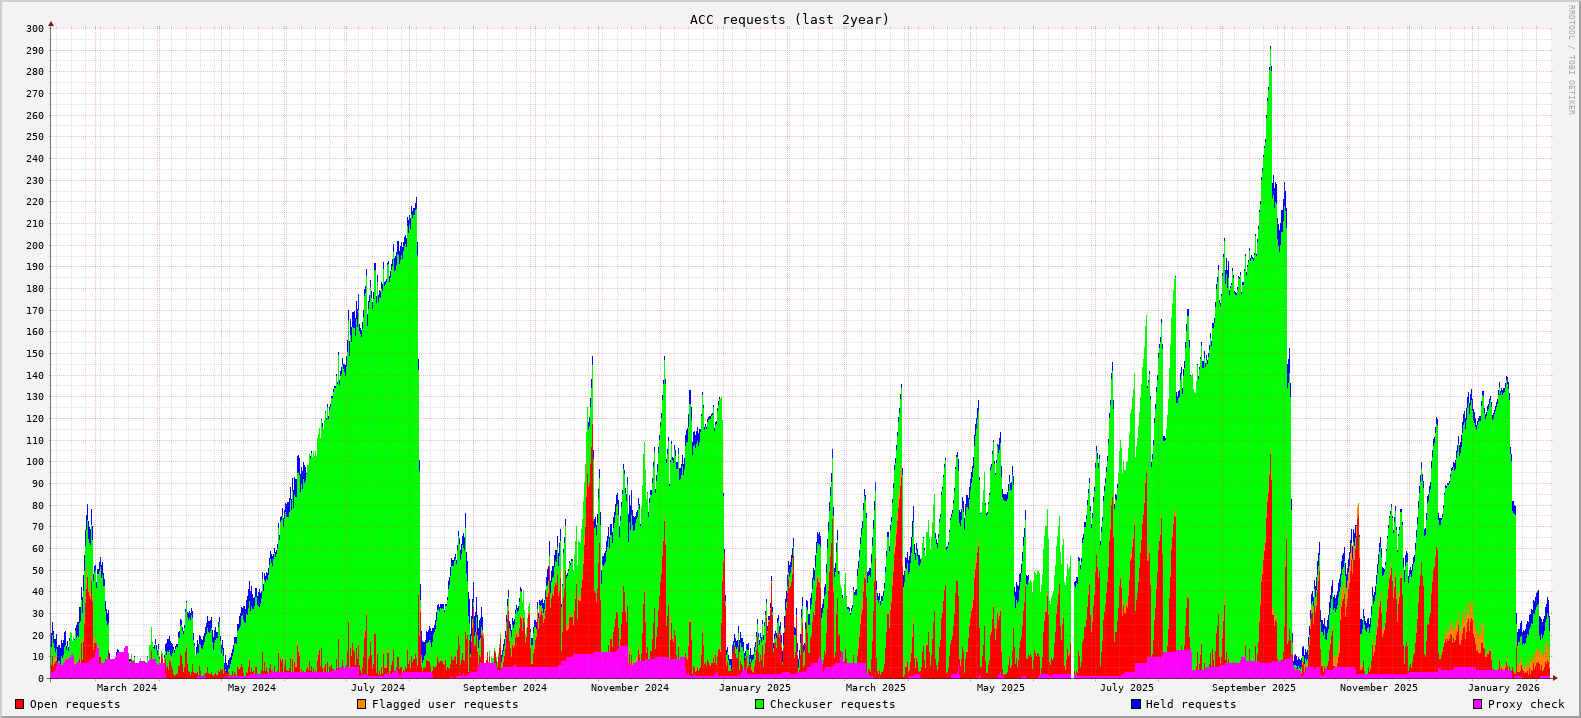Click the magenta Proxy check legend swatch
The image size is (1581, 718).
pyautogui.click(x=1477, y=704)
